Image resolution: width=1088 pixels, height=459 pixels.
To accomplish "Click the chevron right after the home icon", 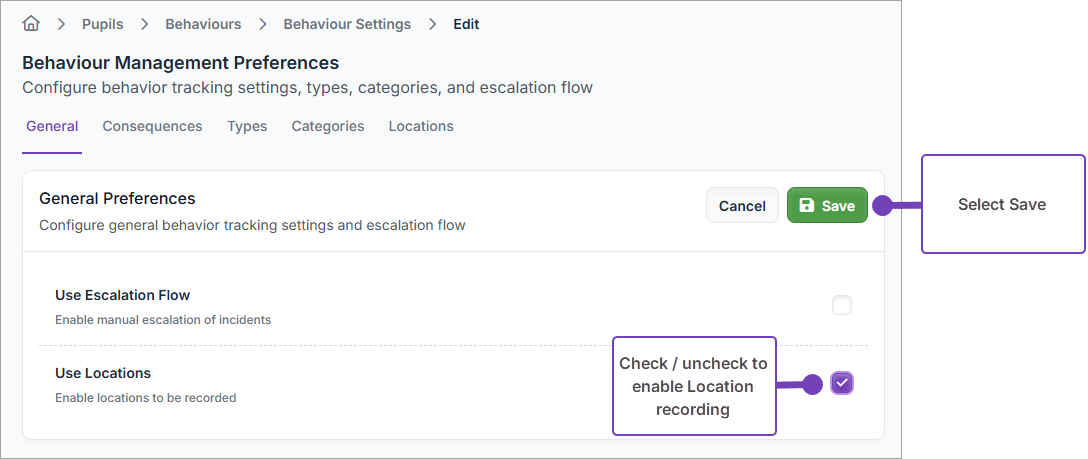I will click(x=61, y=24).
